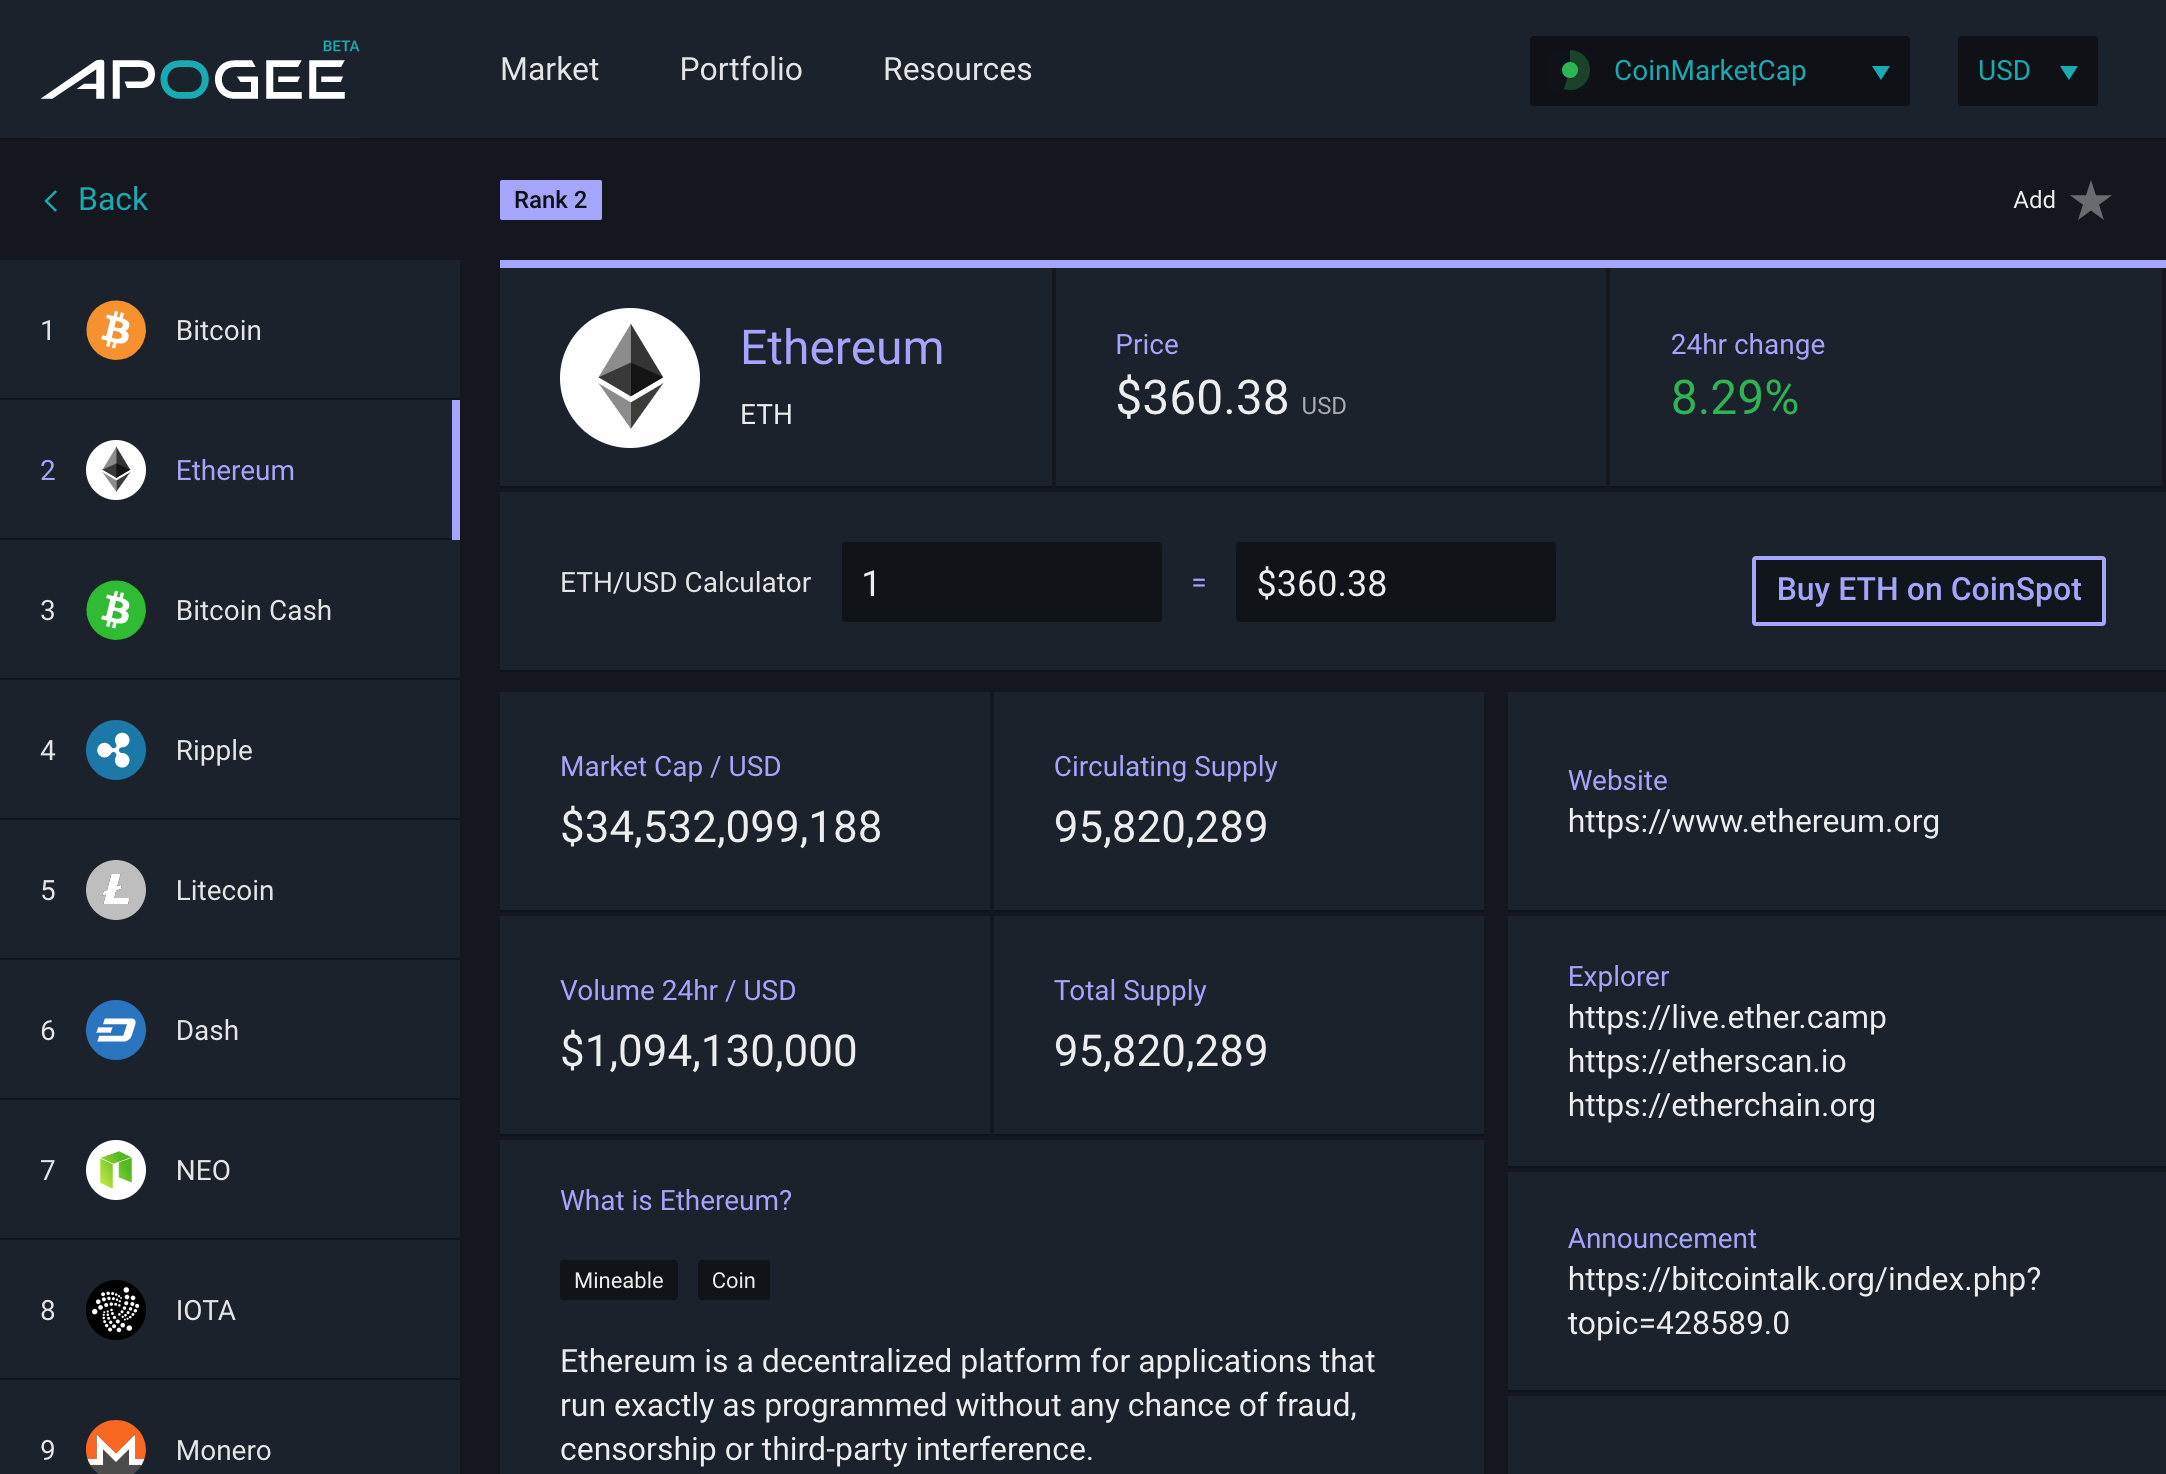Open the ethereum.org website link

tap(1754, 821)
